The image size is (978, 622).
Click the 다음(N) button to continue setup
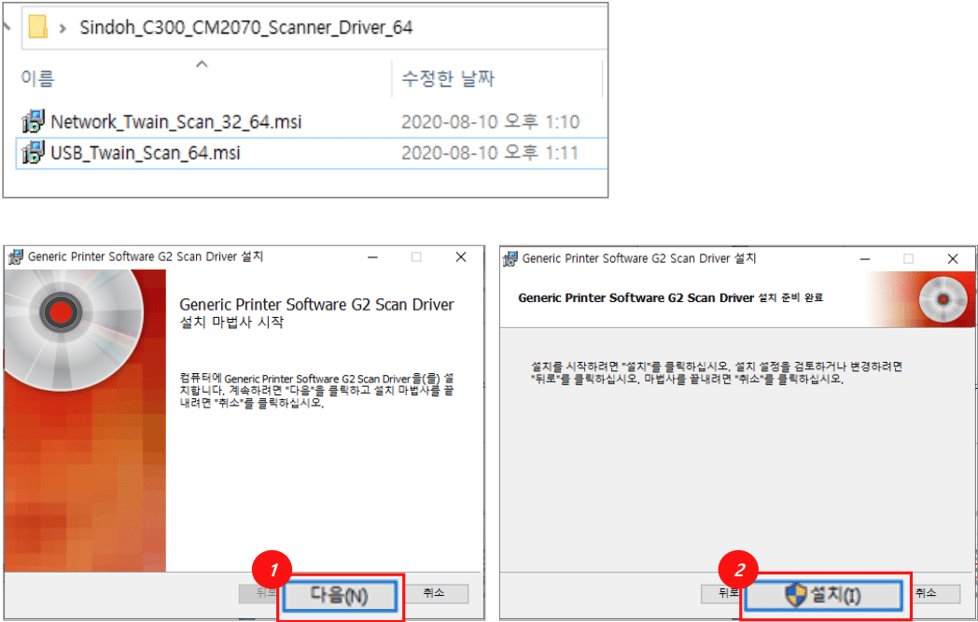point(342,593)
